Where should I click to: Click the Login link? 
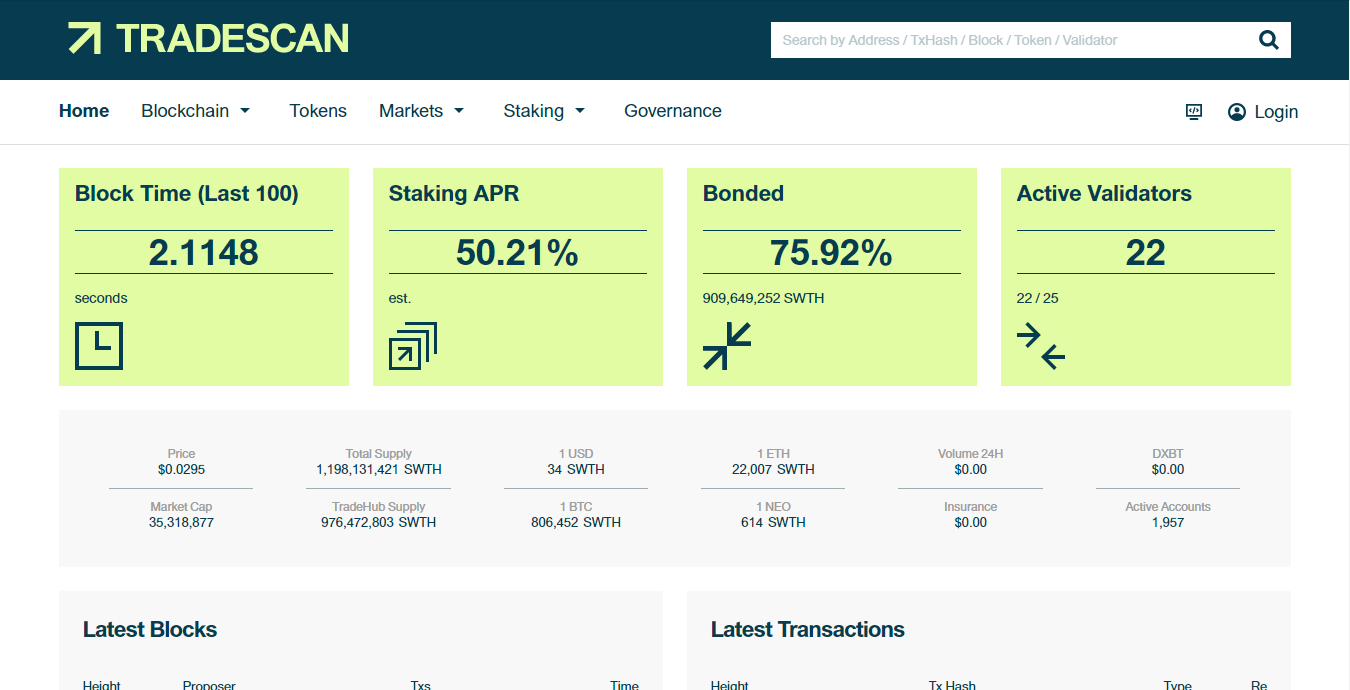point(1276,112)
